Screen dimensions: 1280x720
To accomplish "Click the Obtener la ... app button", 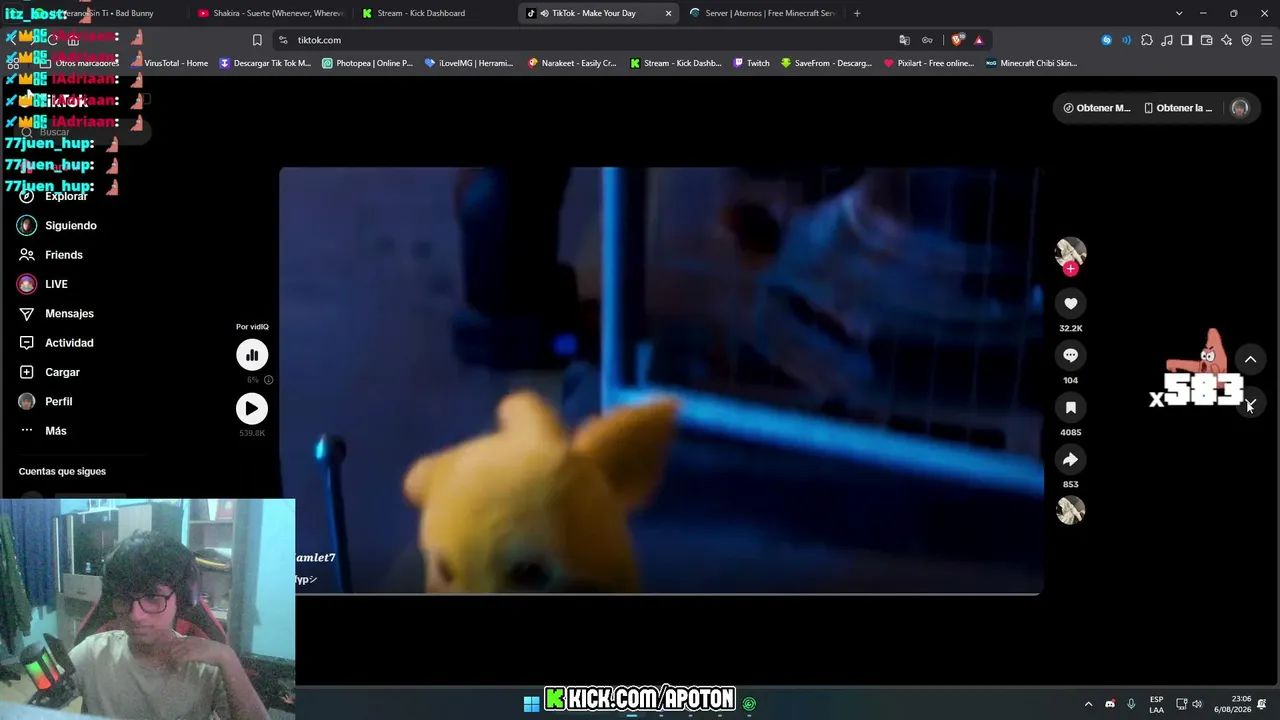I will (x=1178, y=108).
